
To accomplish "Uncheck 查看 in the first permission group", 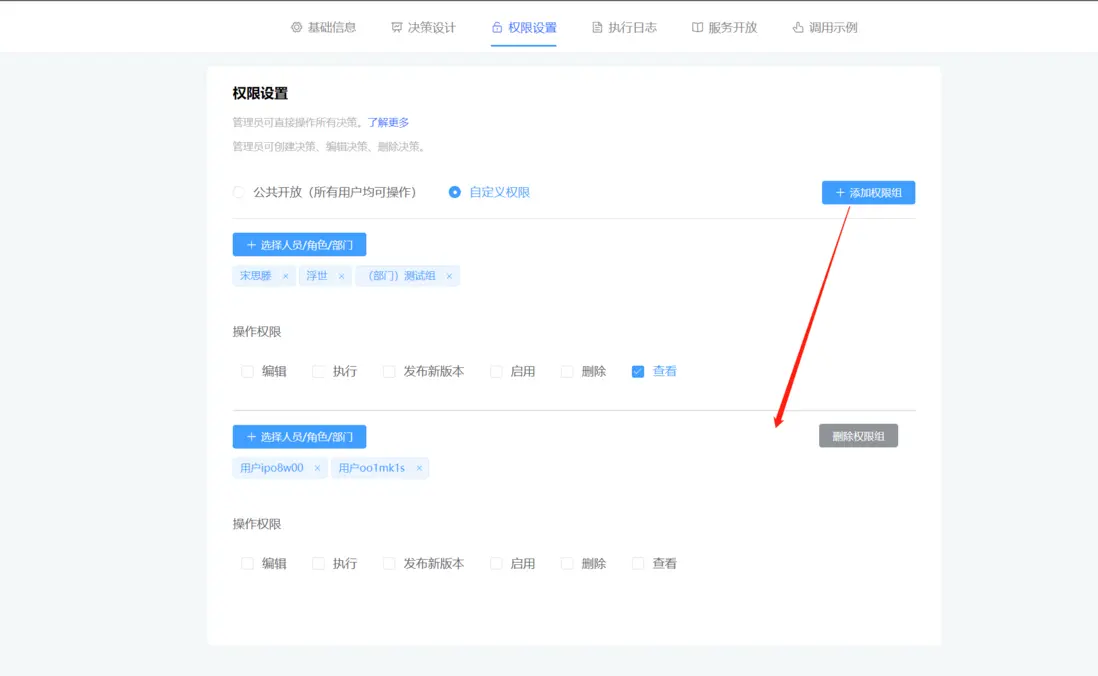I will pos(638,370).
